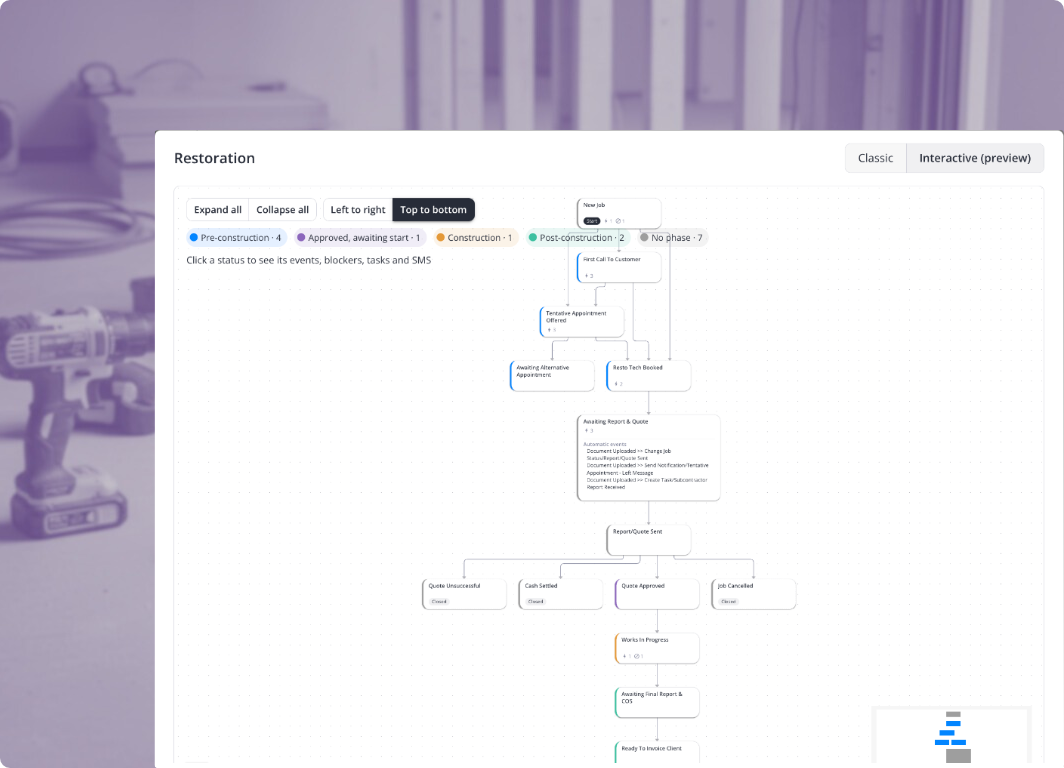Collapse the Awaiting Report & Quote node

point(648,458)
